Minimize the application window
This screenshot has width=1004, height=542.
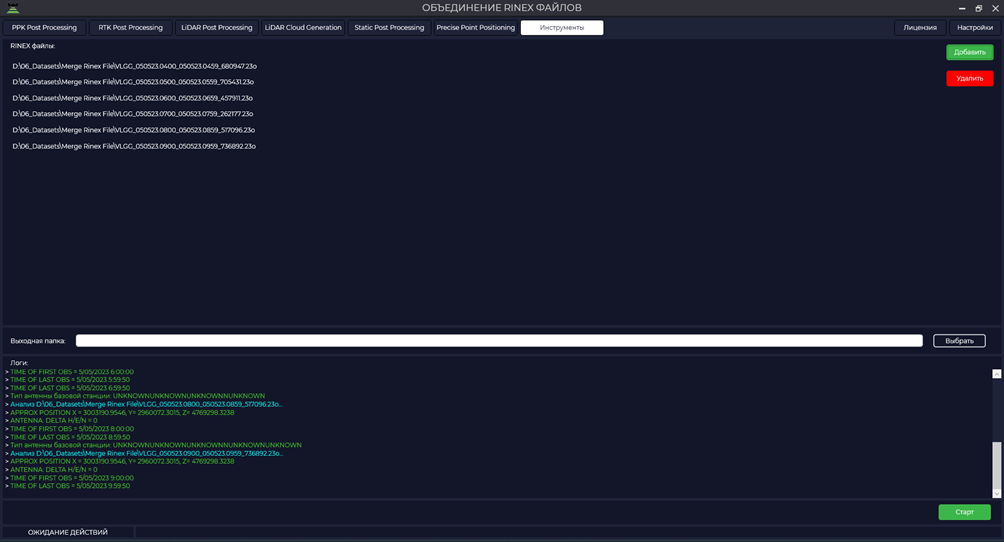pos(962,8)
